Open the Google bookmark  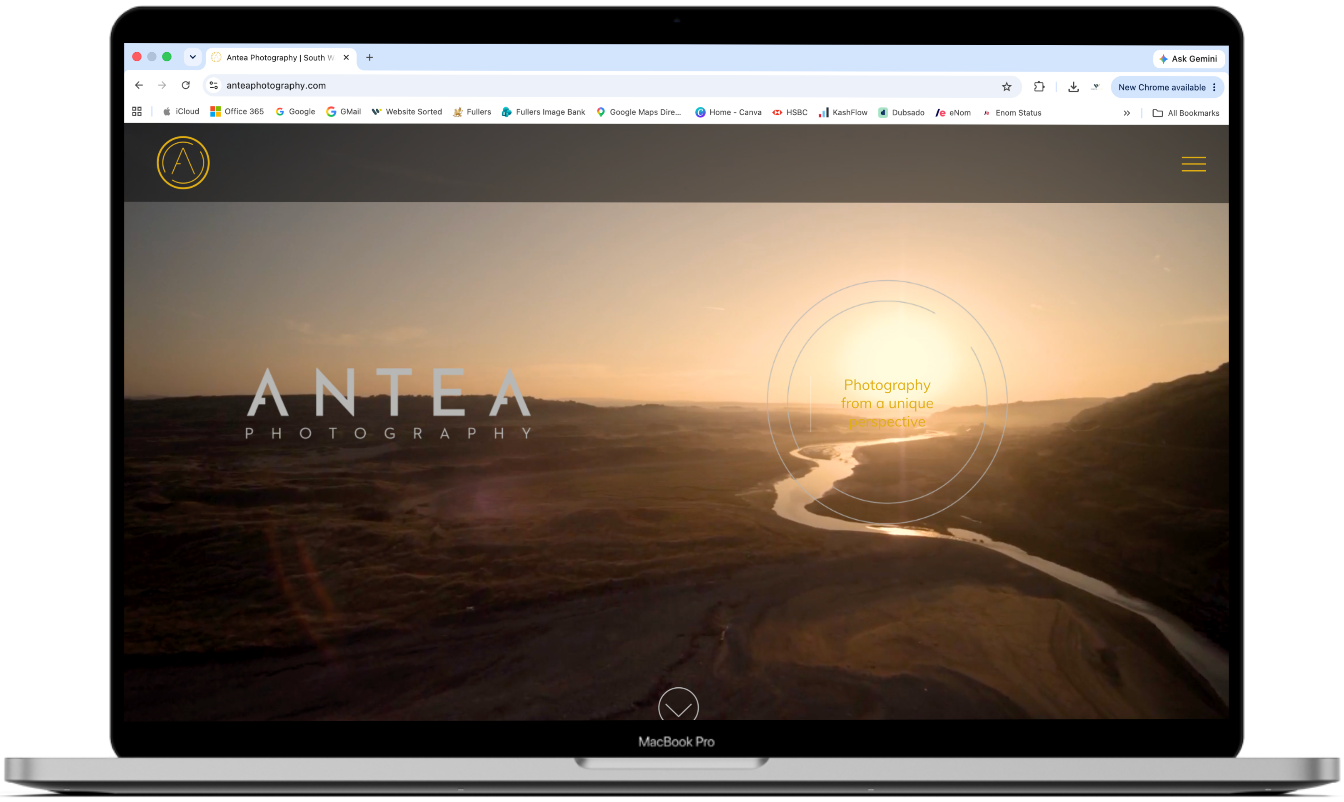pos(295,112)
